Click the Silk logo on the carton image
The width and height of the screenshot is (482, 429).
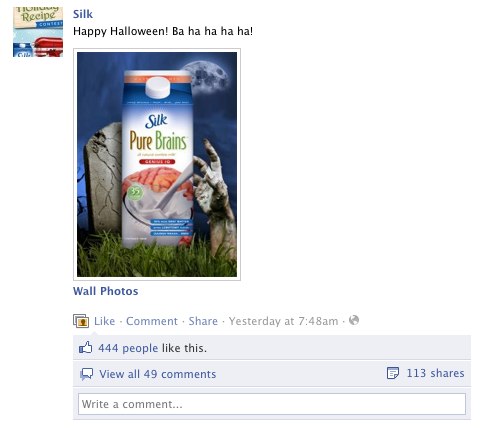coord(156,121)
